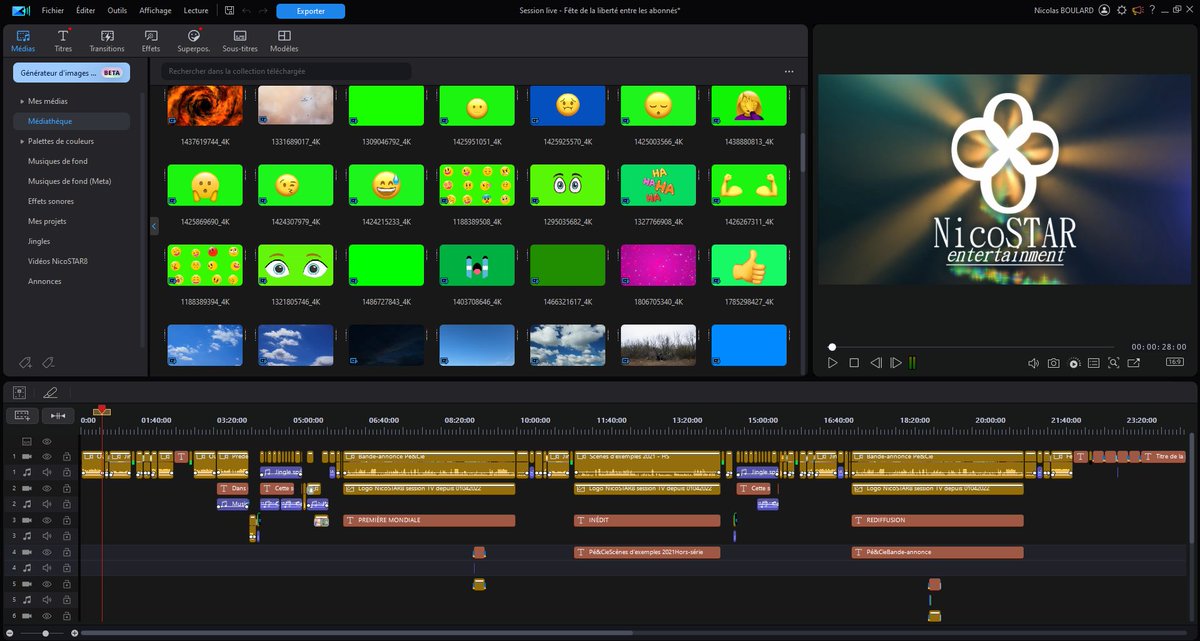
Task: Click the undo arrow icon
Action: tap(247, 10)
